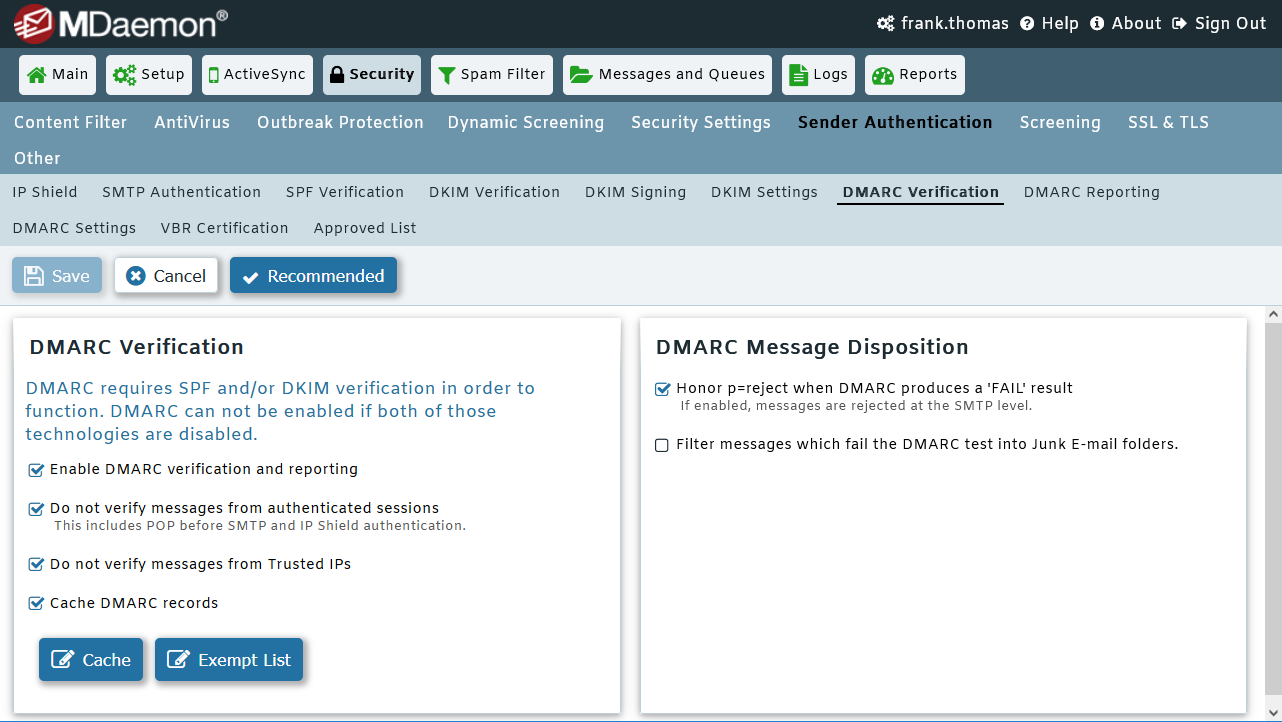This screenshot has height=722, width=1282.
Task: Disable Honor p=reject on DMARC FAIL
Action: click(662, 388)
